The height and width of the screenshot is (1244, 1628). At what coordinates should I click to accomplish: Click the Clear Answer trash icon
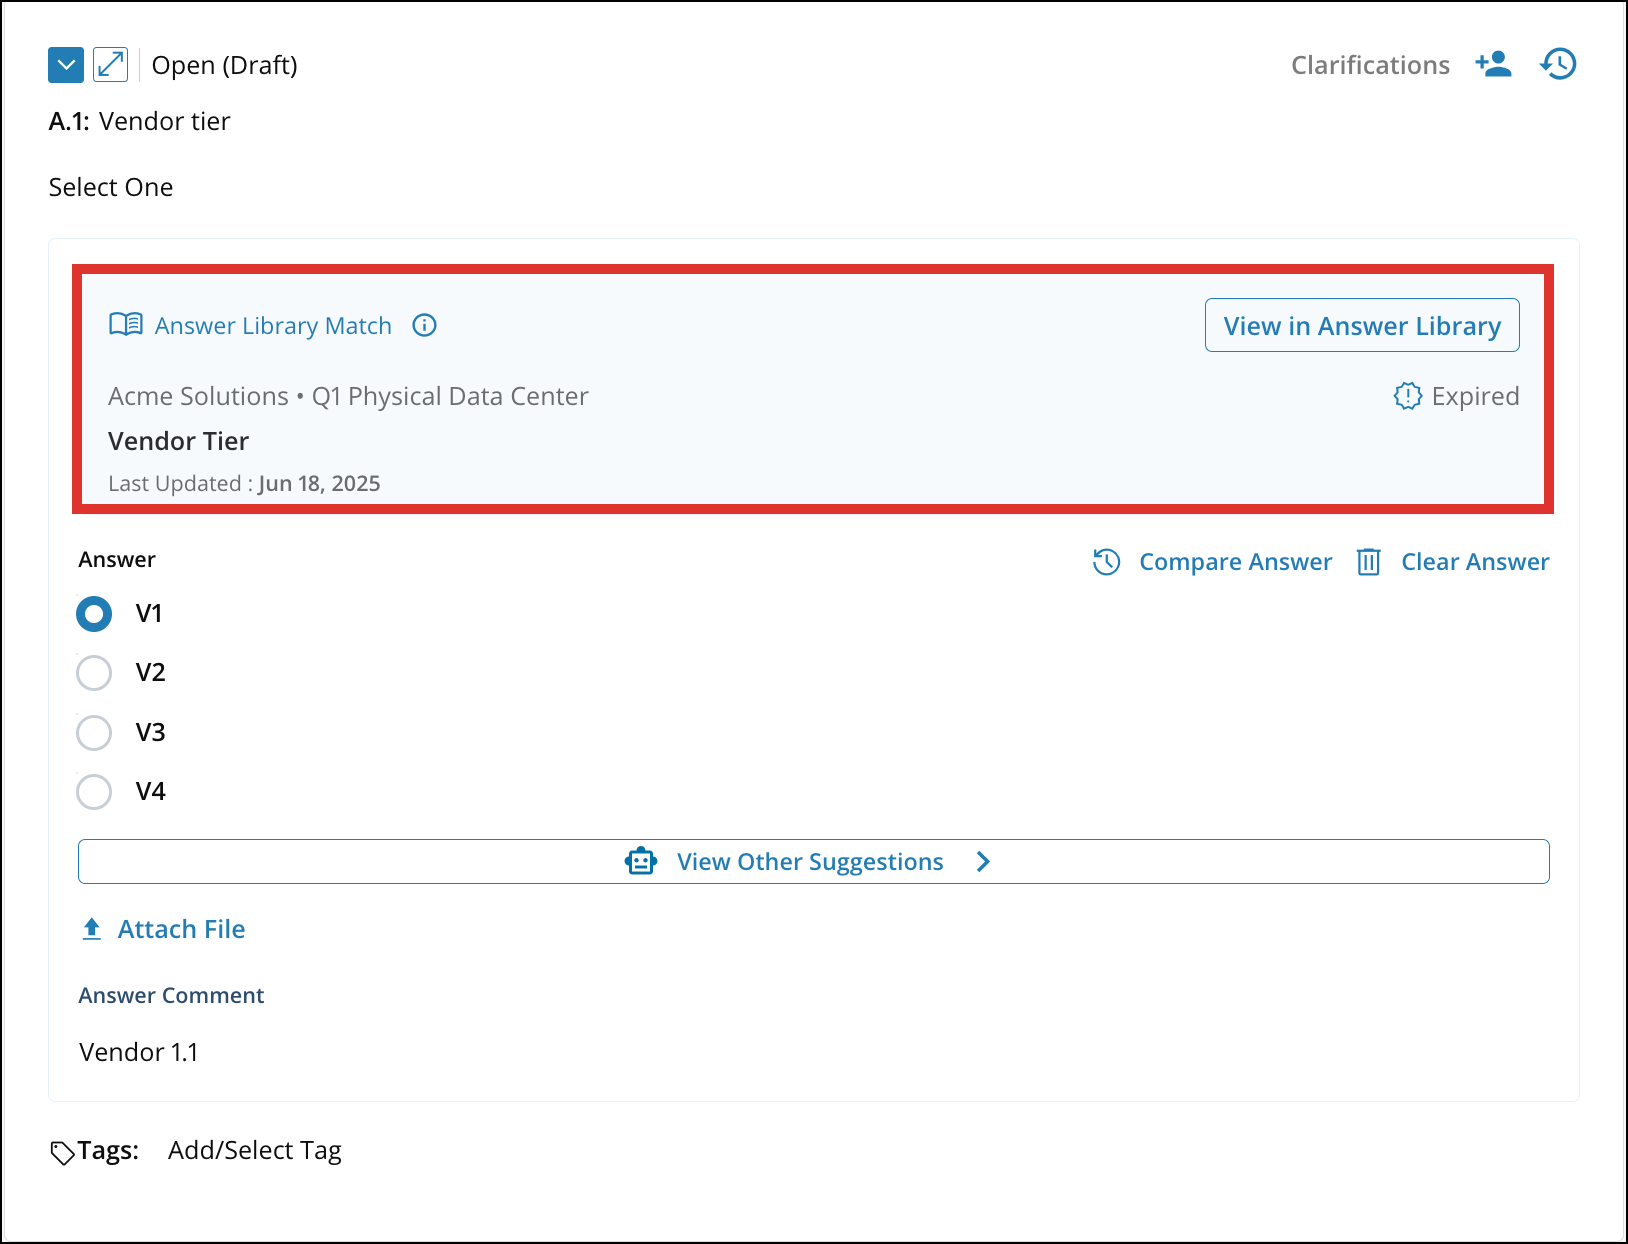(x=1368, y=562)
